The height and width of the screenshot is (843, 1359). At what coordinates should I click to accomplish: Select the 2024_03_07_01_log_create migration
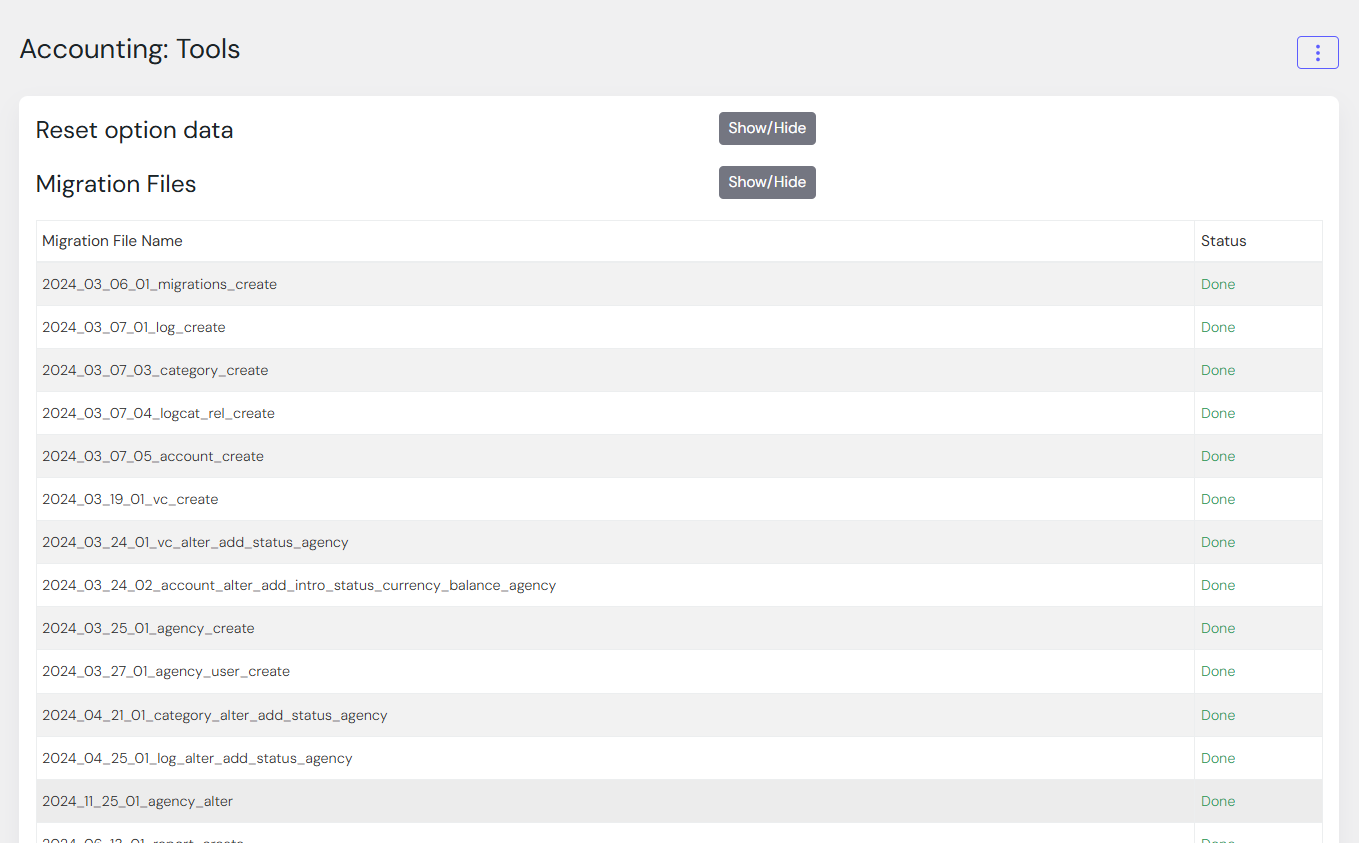pyautogui.click(x=133, y=327)
